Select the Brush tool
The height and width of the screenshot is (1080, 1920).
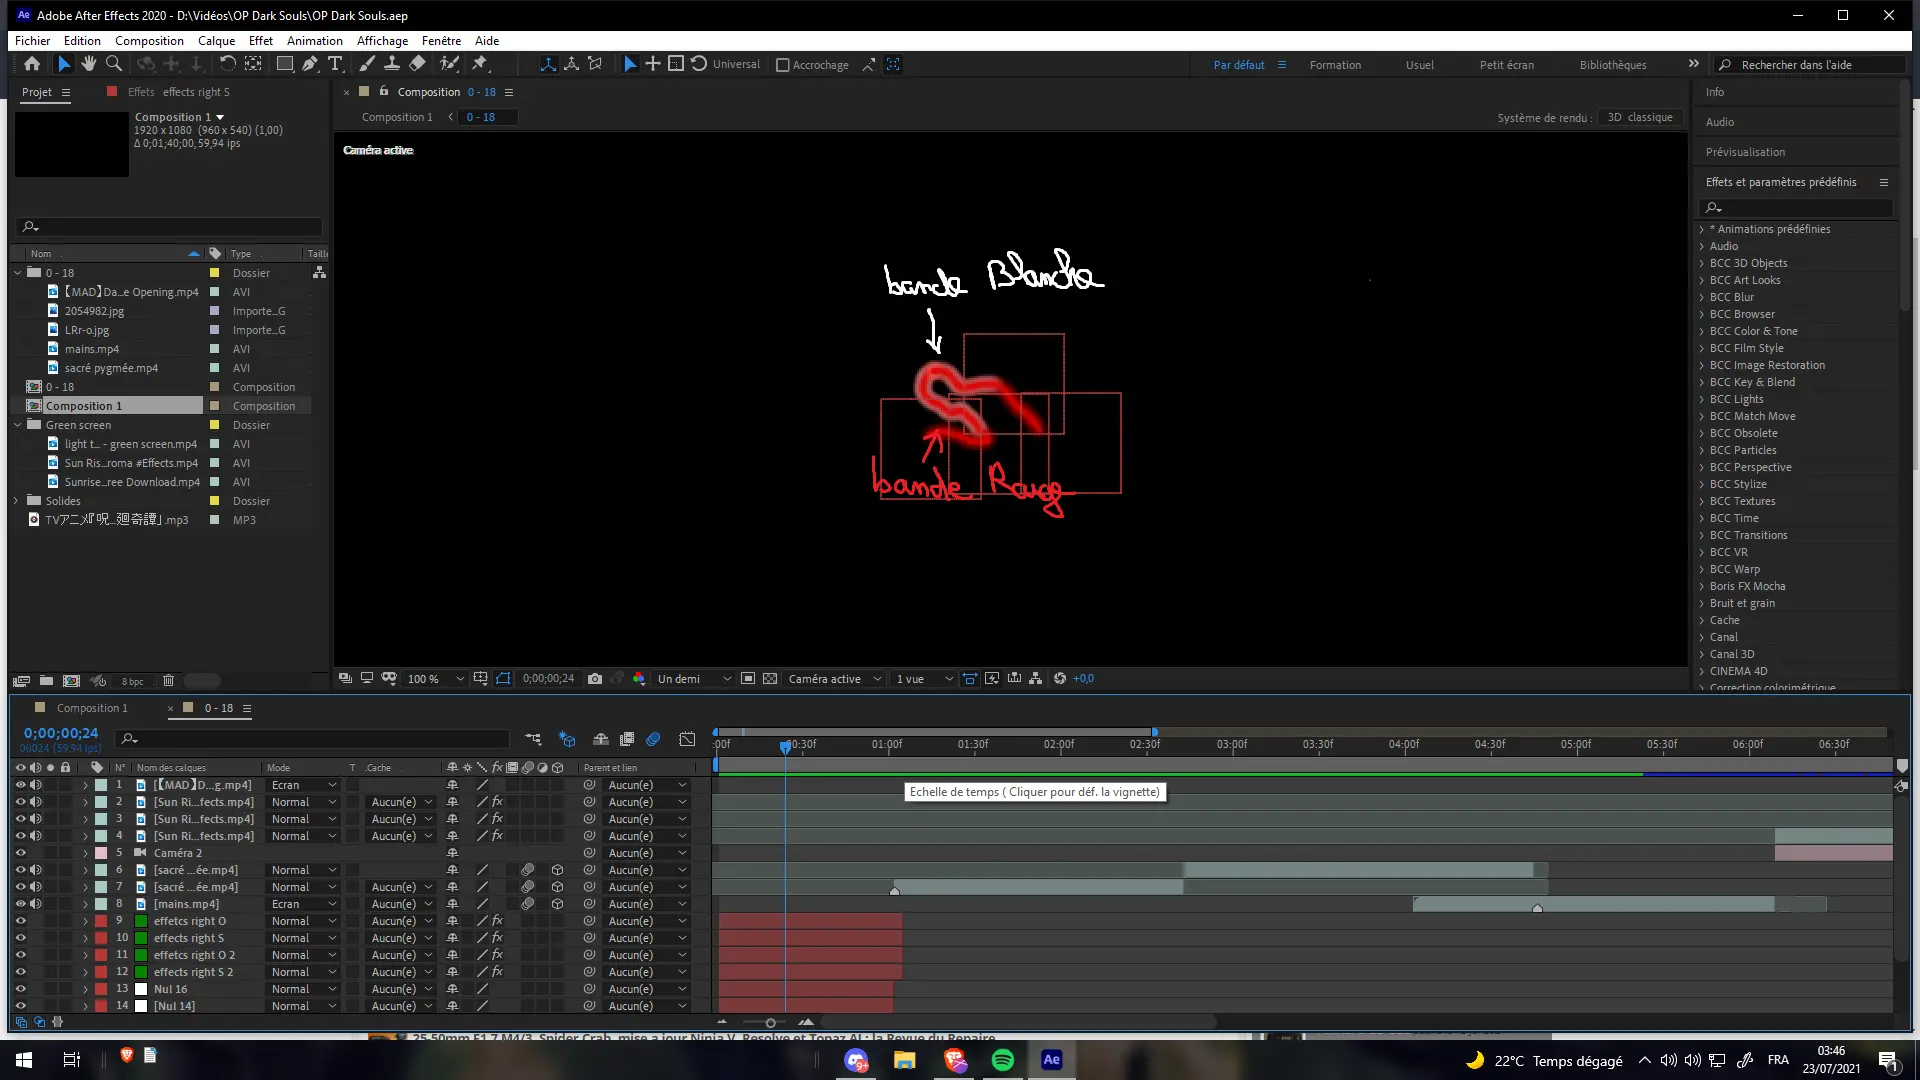click(367, 64)
